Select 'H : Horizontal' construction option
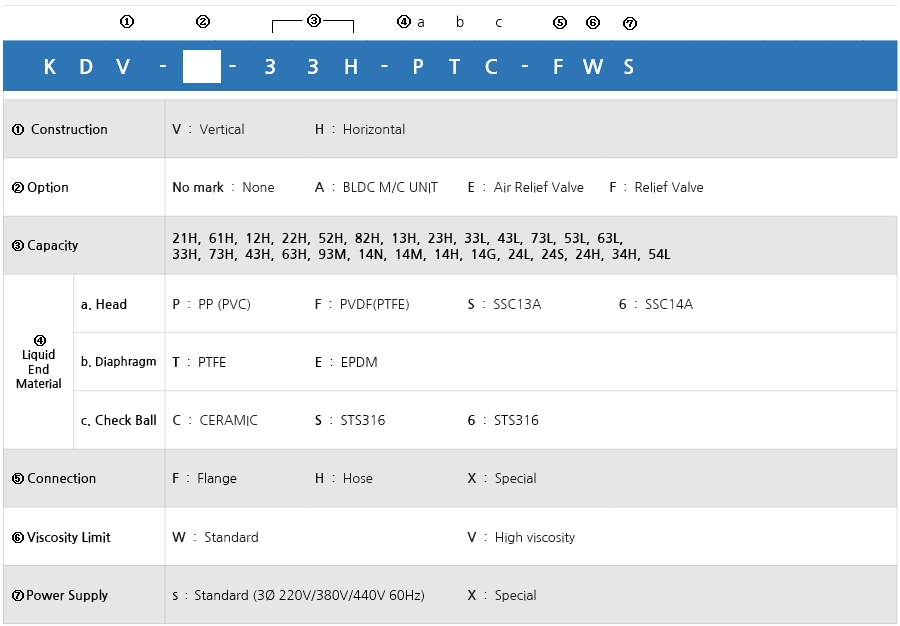 coord(360,129)
